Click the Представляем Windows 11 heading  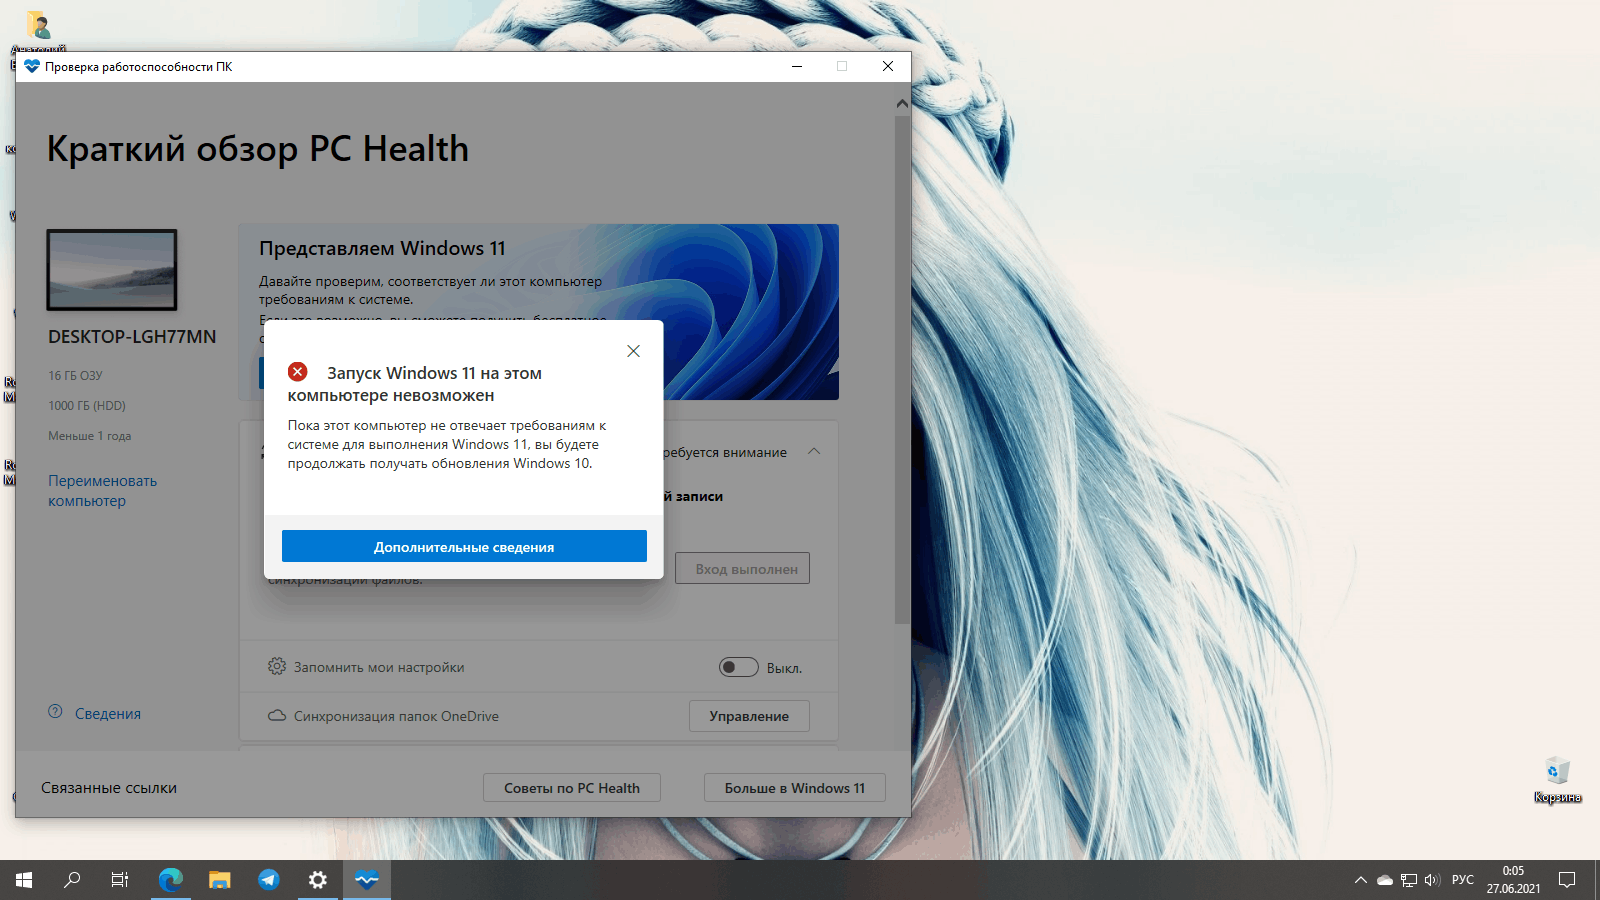coord(382,248)
